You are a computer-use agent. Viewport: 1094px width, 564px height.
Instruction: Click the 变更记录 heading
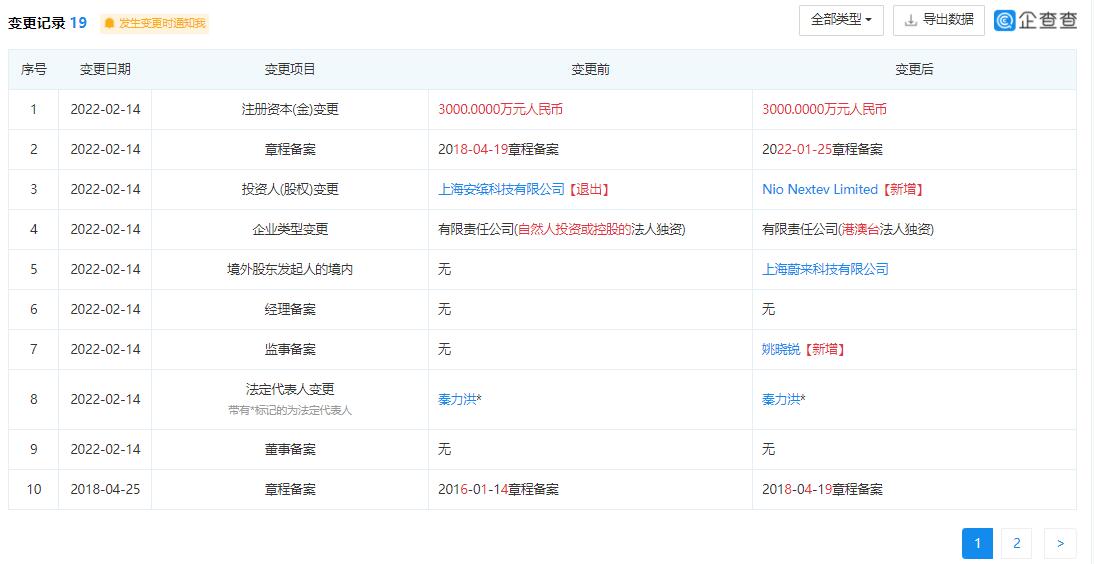tap(36, 23)
